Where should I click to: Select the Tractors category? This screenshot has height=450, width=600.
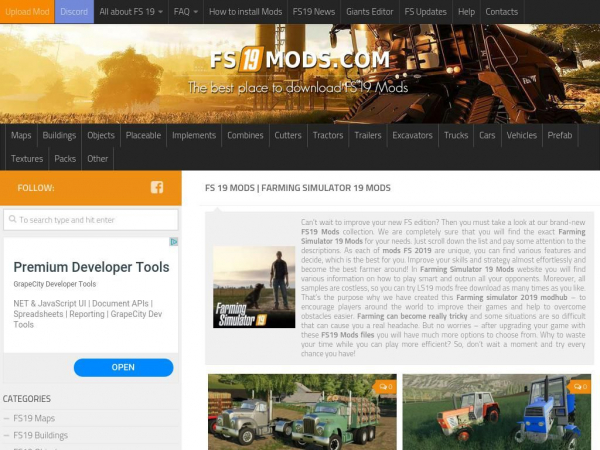point(328,135)
